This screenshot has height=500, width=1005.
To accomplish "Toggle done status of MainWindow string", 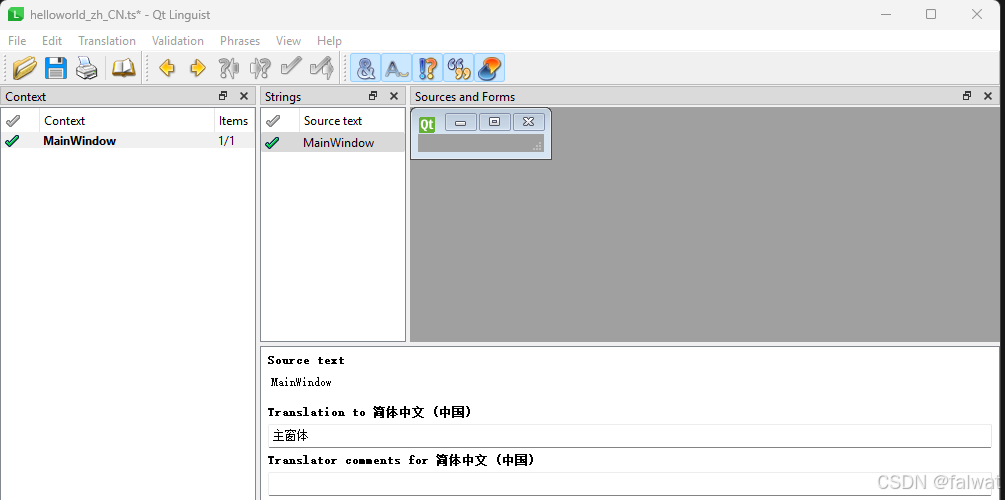I will pos(272,143).
